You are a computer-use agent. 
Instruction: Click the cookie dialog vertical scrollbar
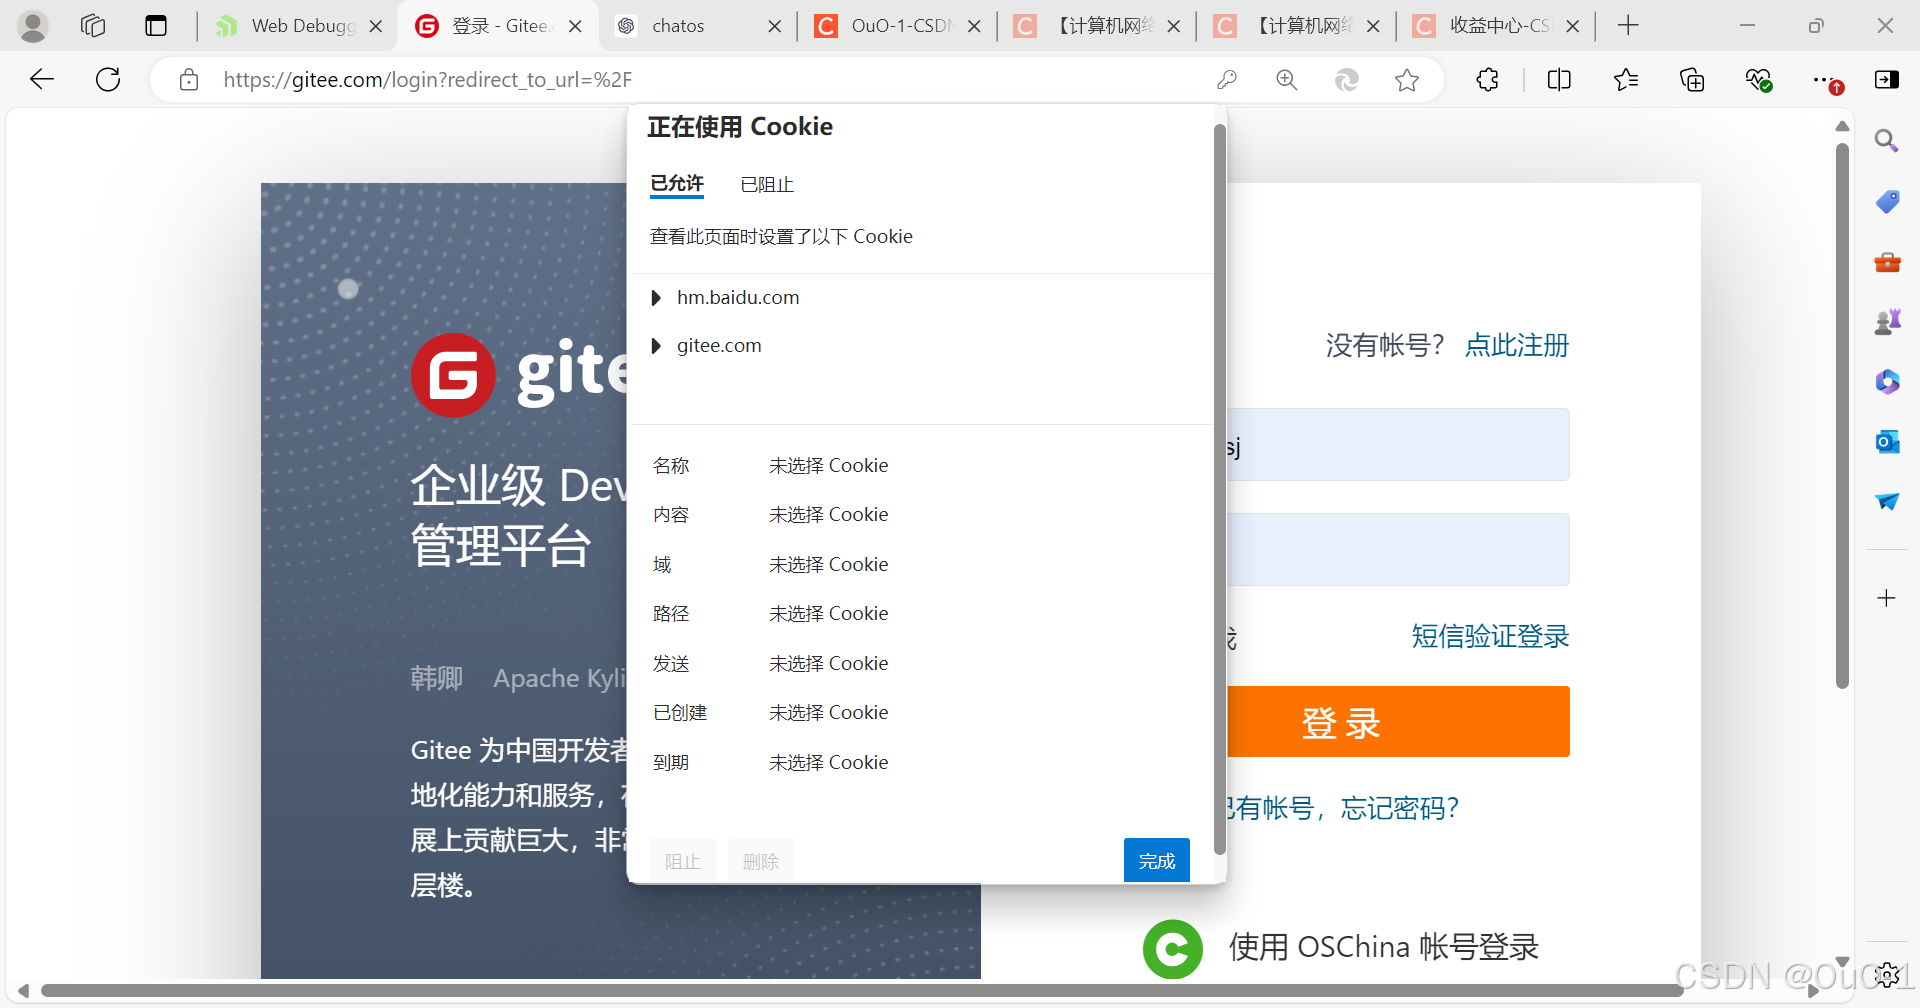coord(1219,490)
